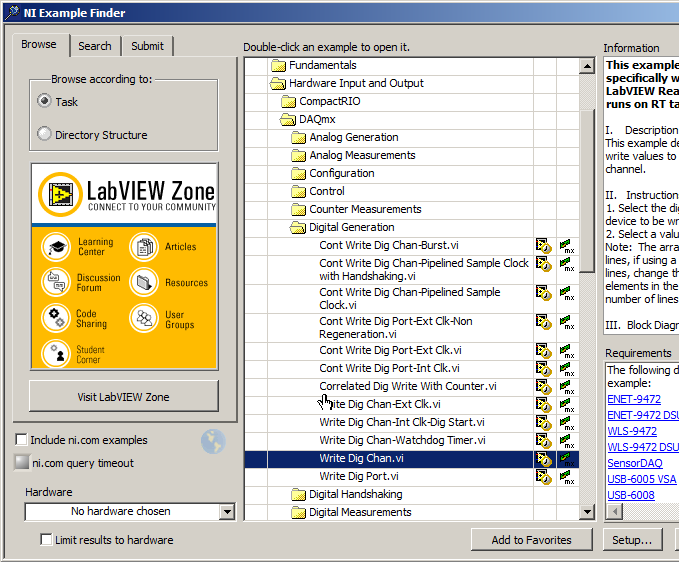This screenshot has width=679, height=562.
Task: Collapse the Digital Generation folder
Action: point(297,227)
